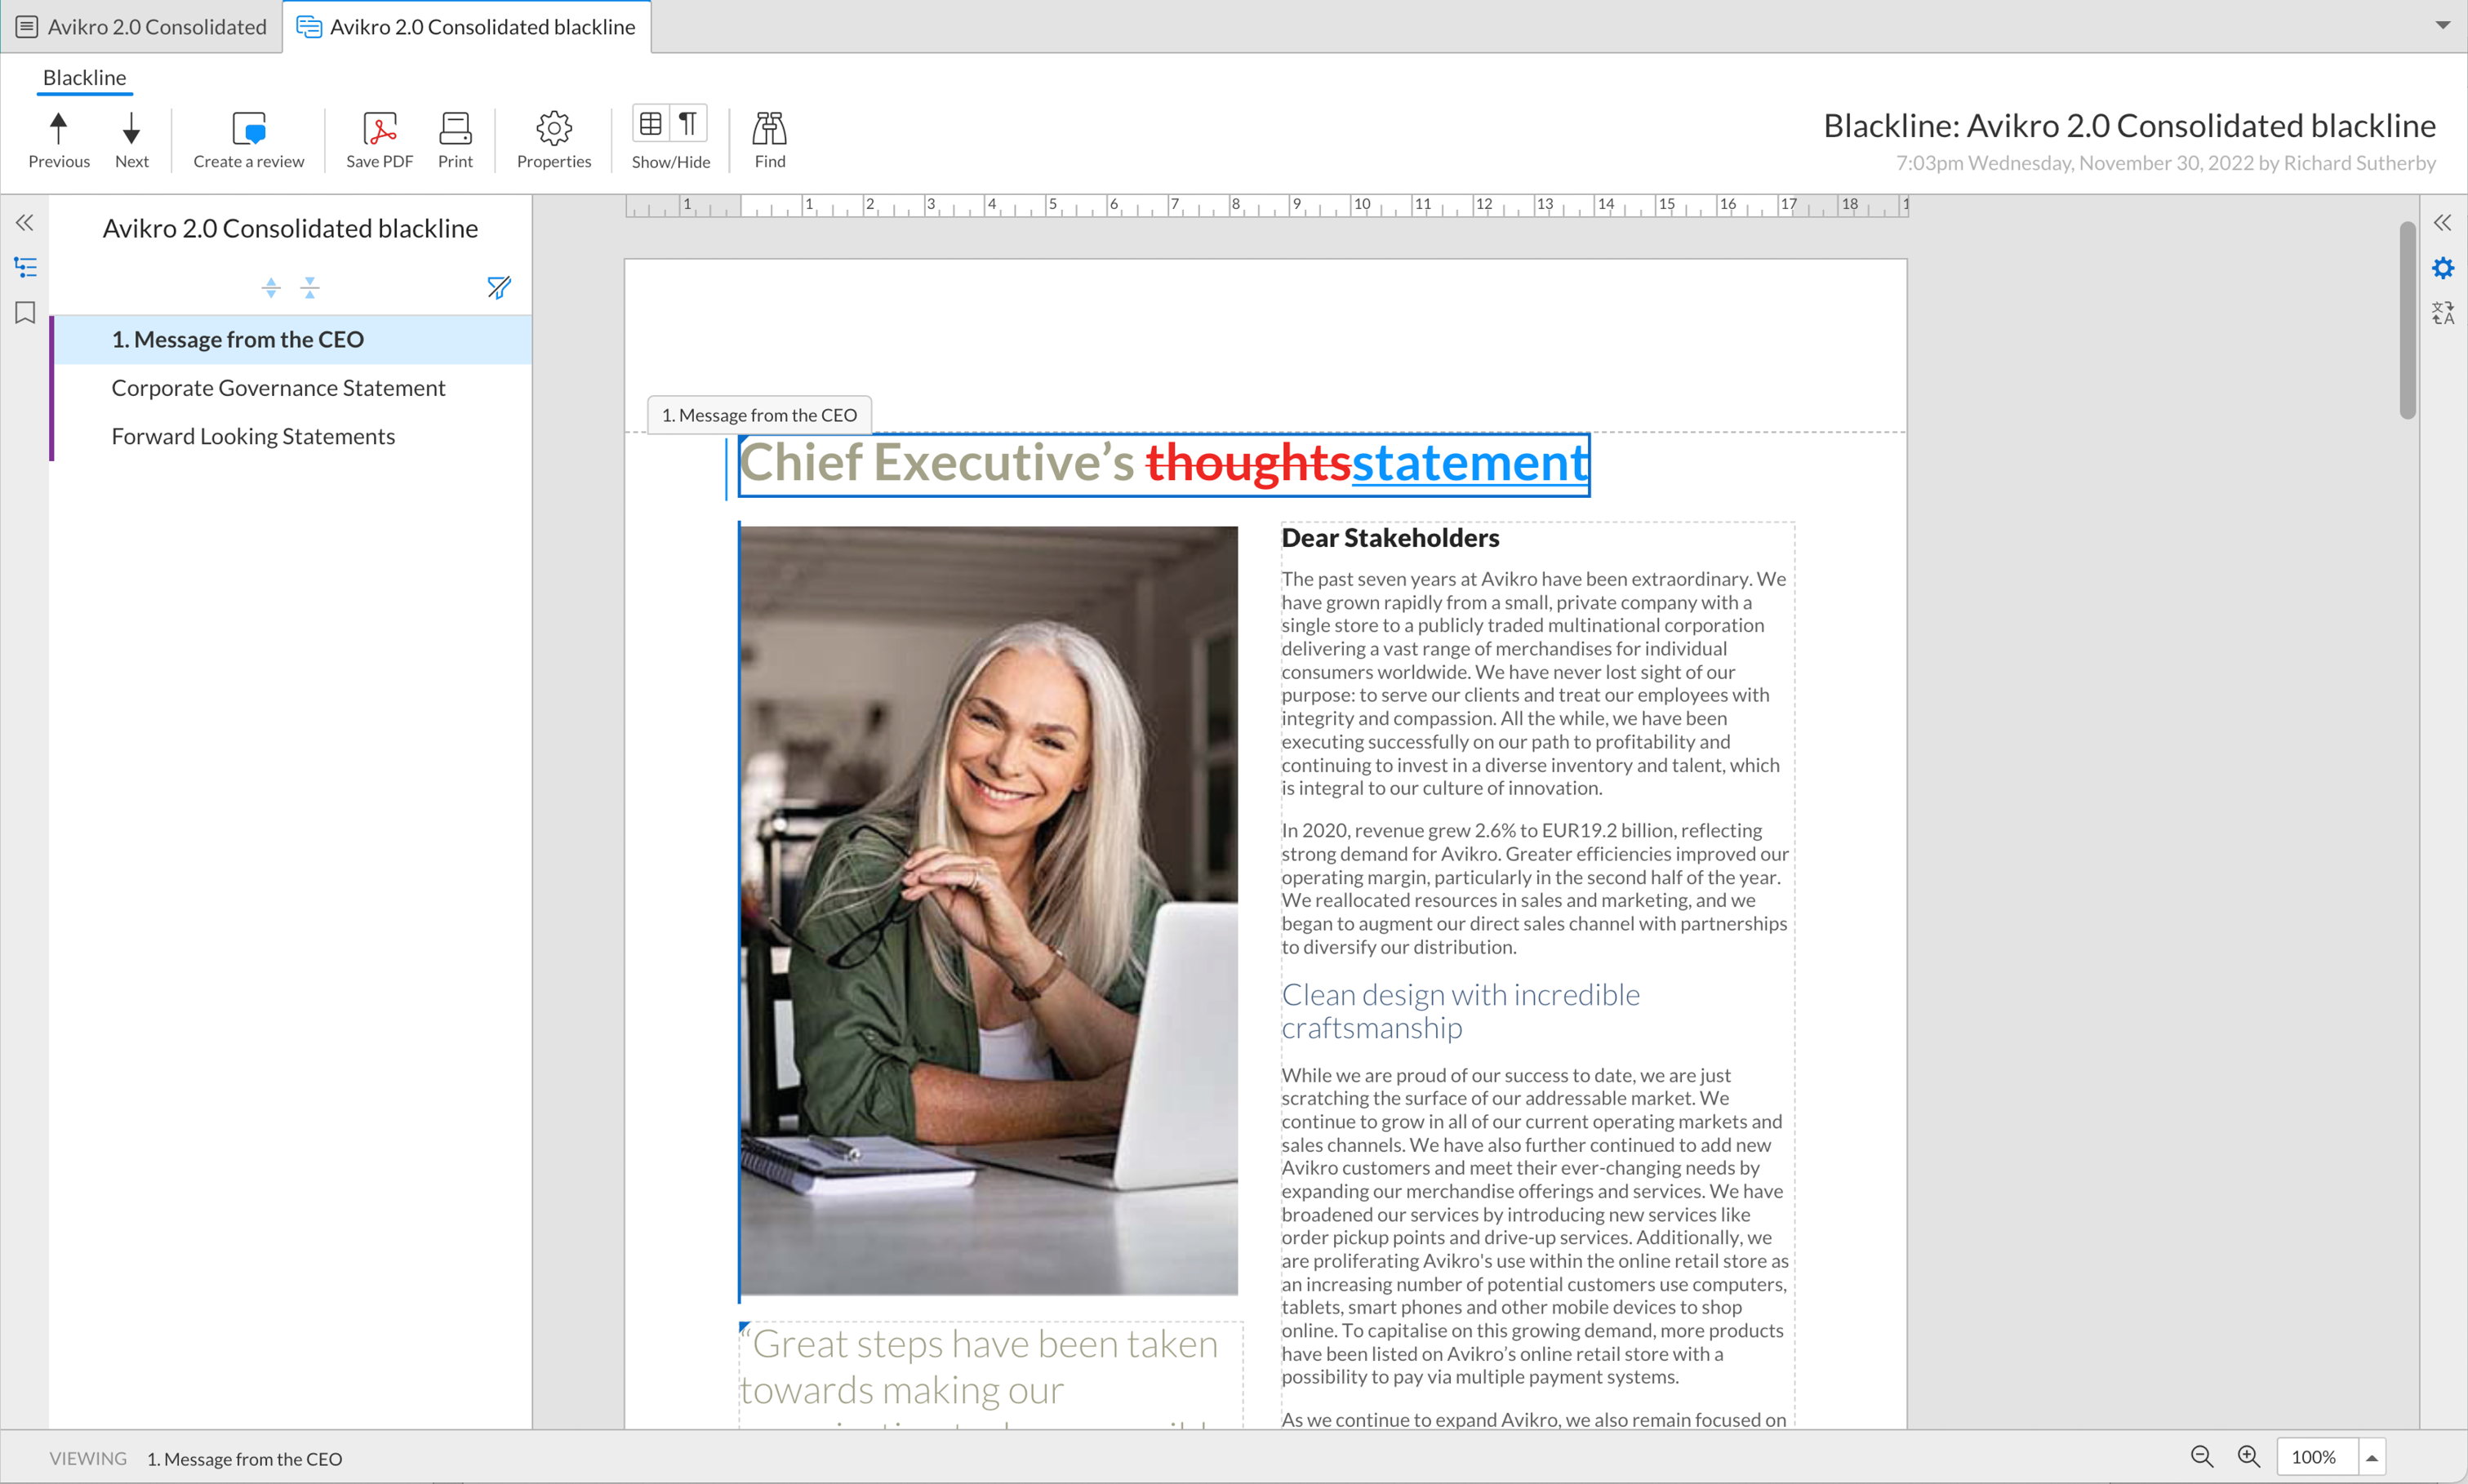The height and width of the screenshot is (1484, 2468).
Task: Click the CEO portrait photo
Action: (989, 910)
